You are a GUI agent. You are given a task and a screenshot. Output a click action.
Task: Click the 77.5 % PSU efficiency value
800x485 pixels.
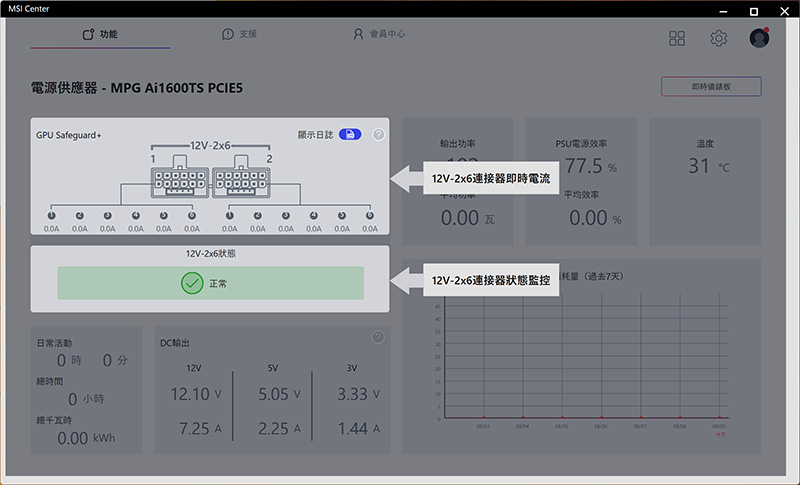click(591, 166)
